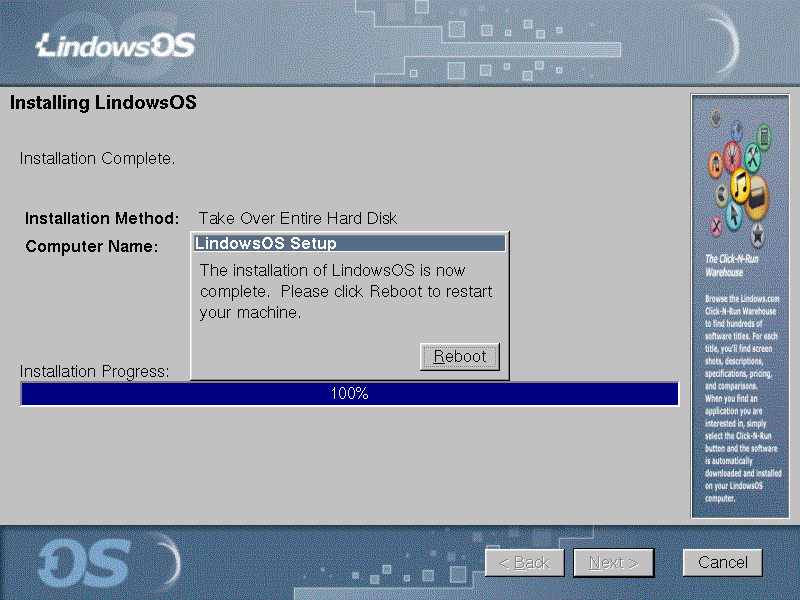Click 'Take Over Entire Hard Disk' value
The width and height of the screenshot is (800, 600).
coord(297,218)
